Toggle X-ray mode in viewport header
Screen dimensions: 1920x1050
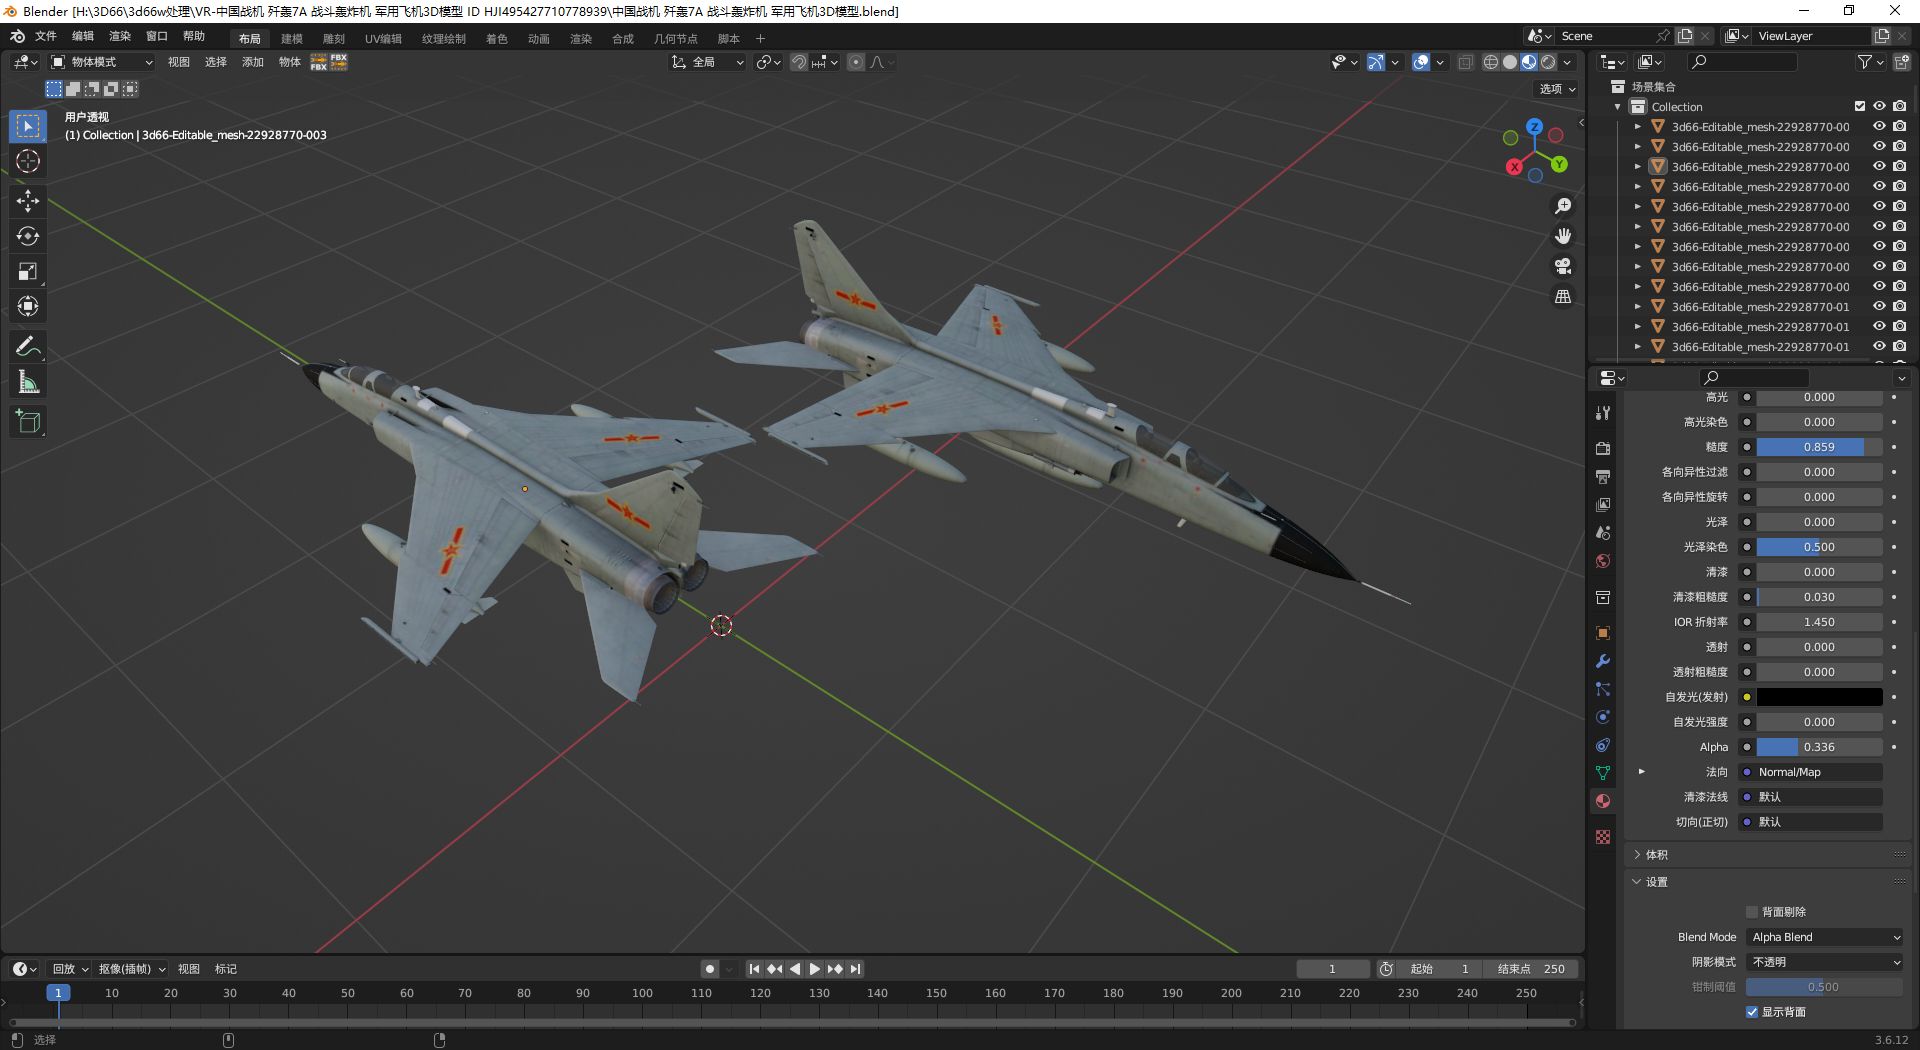[1465, 62]
